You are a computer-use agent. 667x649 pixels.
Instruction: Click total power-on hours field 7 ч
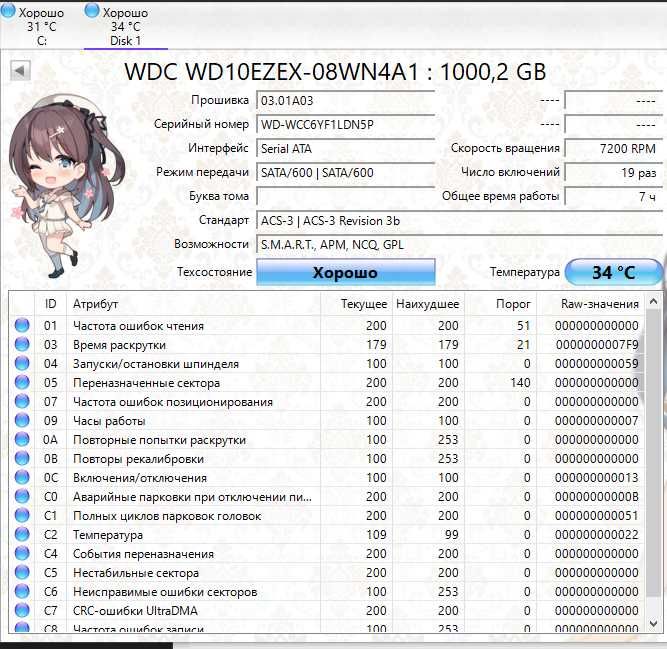coord(613,196)
